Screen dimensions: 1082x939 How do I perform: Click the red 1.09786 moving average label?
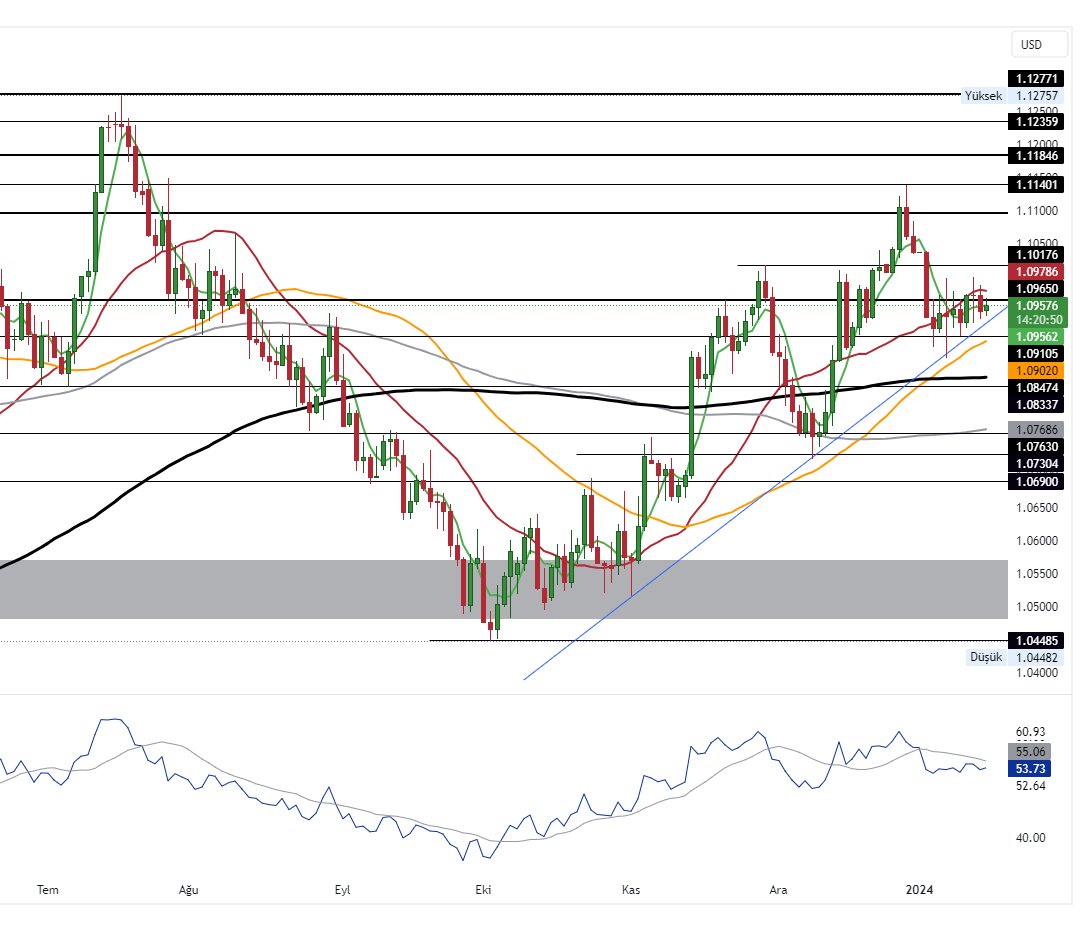[x=1037, y=271]
